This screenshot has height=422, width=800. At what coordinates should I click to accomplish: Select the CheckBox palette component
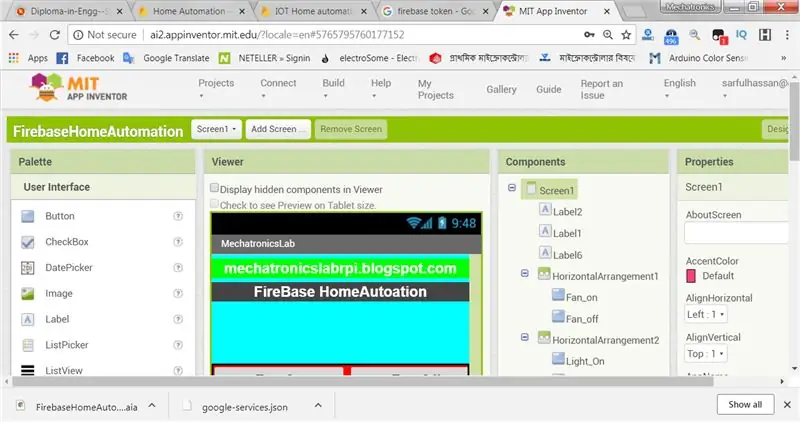coord(66,242)
